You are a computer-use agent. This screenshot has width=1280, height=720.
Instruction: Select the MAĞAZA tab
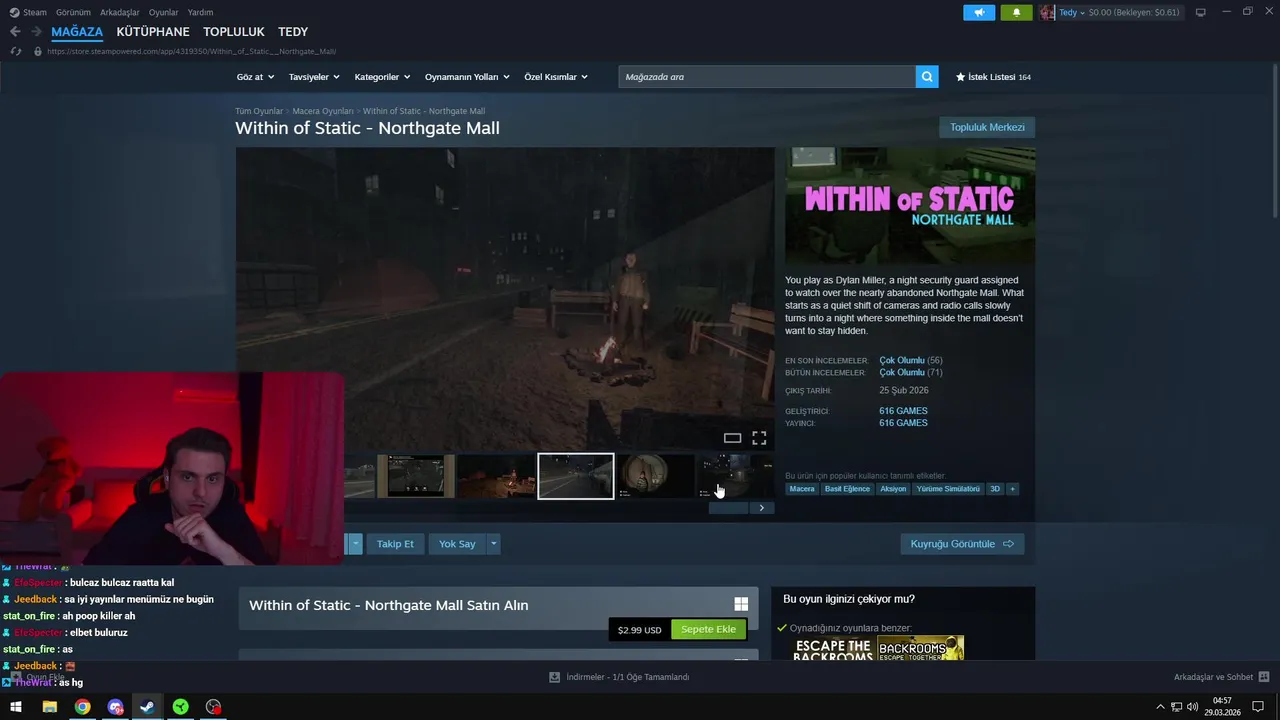(77, 32)
